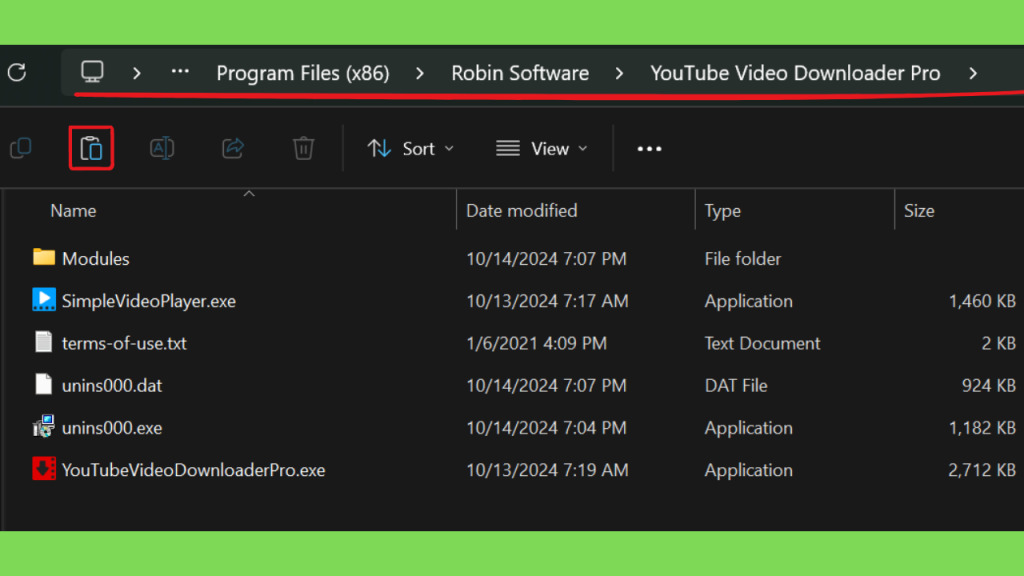
Task: Select unins000.exe file name
Action: click(x=112, y=428)
